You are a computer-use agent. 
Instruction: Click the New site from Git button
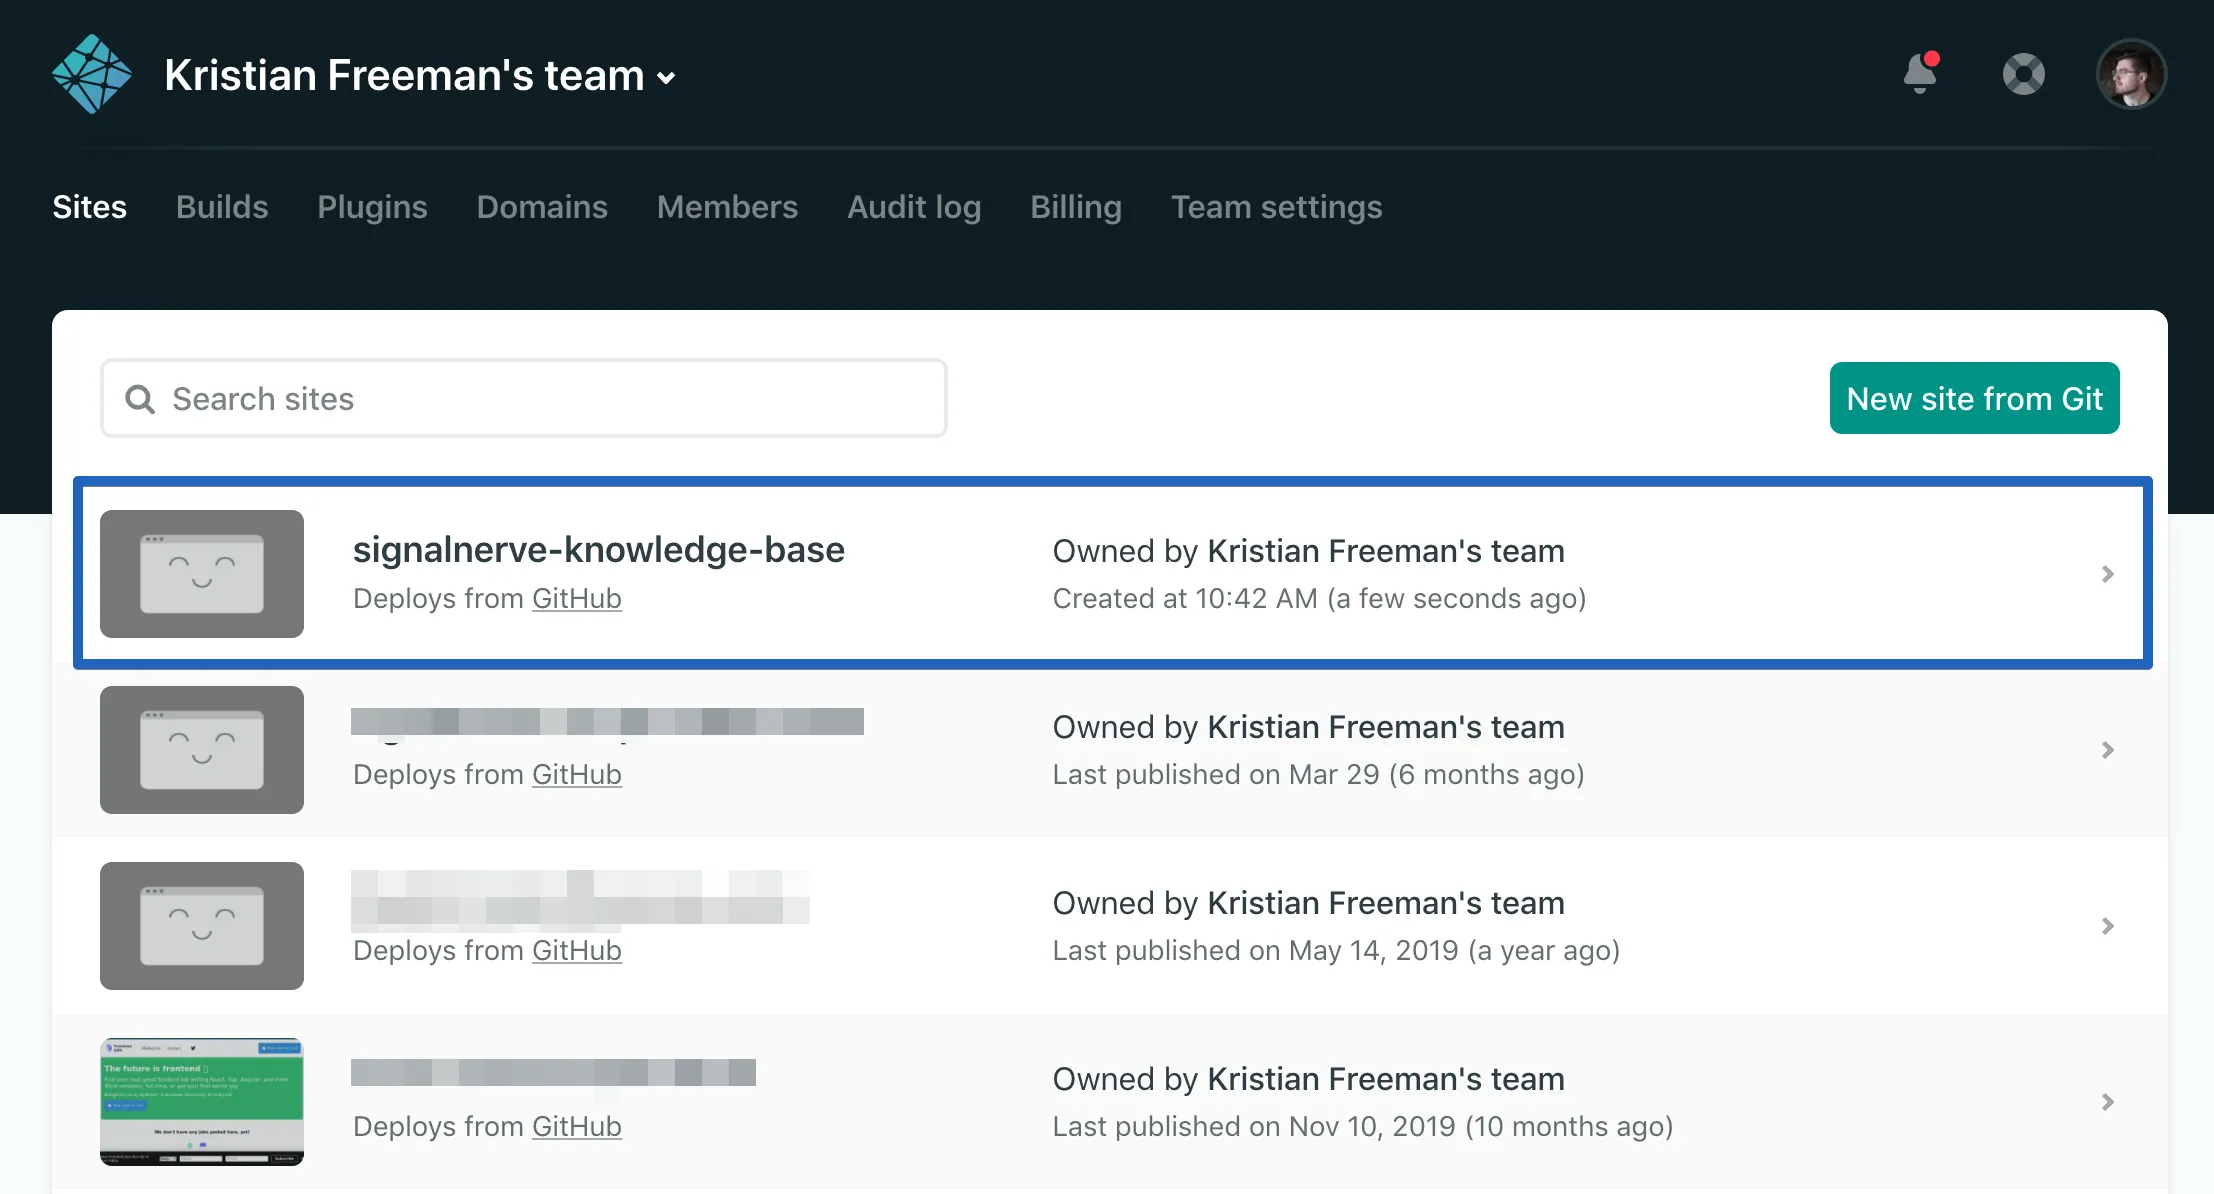point(1974,397)
